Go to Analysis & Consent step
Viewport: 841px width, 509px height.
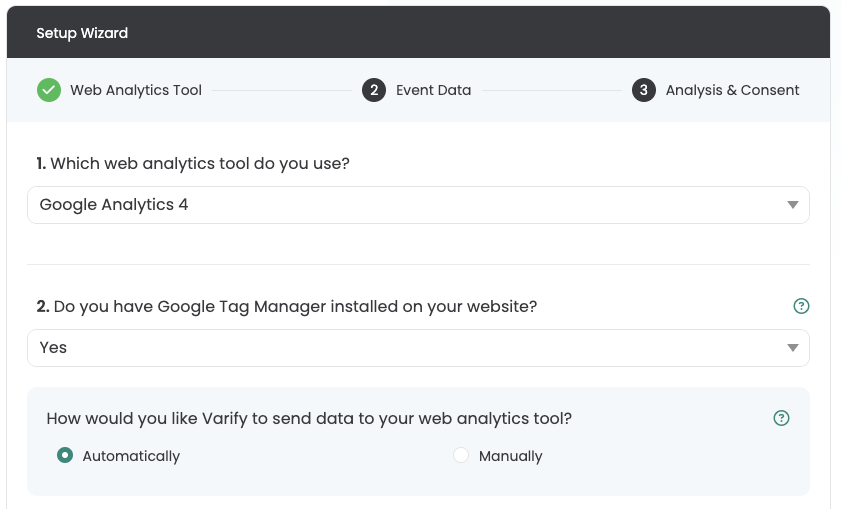coord(732,90)
